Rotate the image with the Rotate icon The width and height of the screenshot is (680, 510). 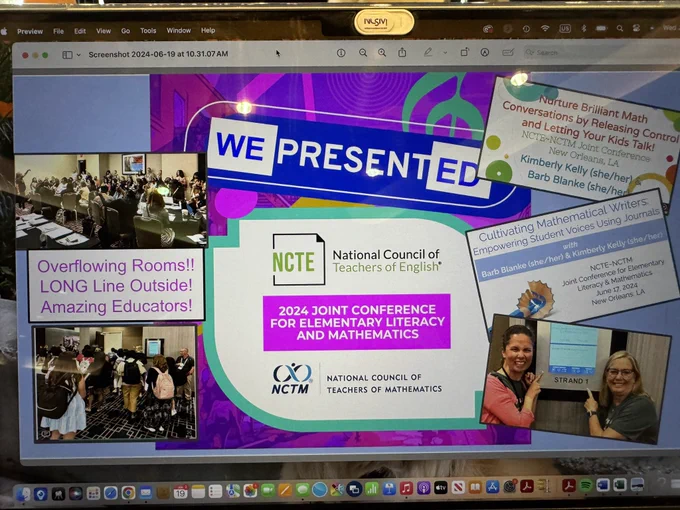pyautogui.click(x=464, y=52)
